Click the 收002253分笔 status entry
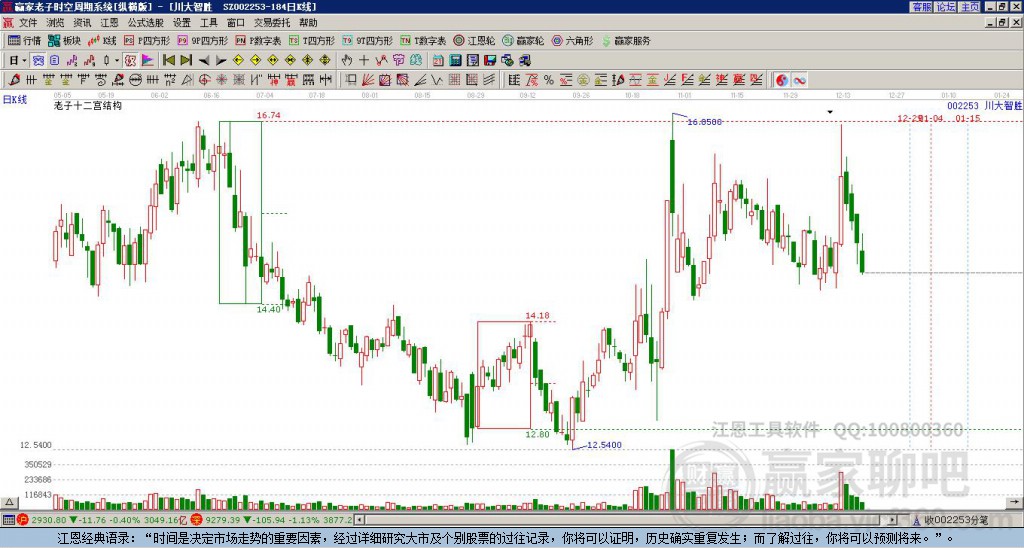This screenshot has width=1024, height=548. click(951, 521)
